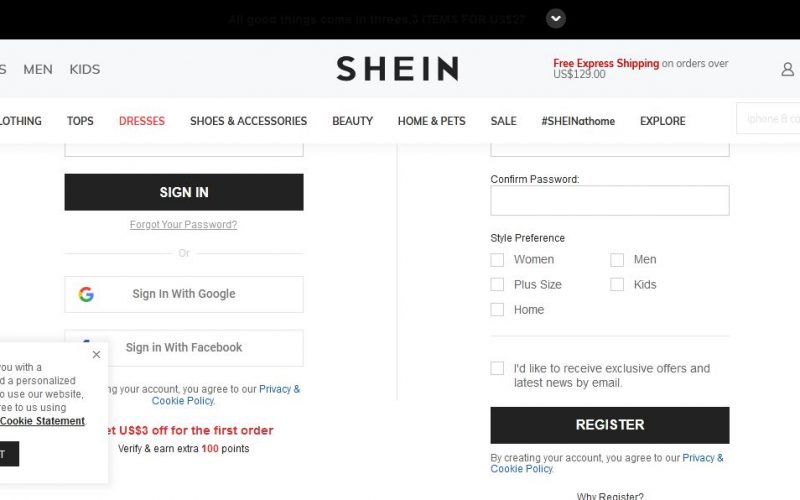Close the cookie notice popup

pyautogui.click(x=96, y=355)
